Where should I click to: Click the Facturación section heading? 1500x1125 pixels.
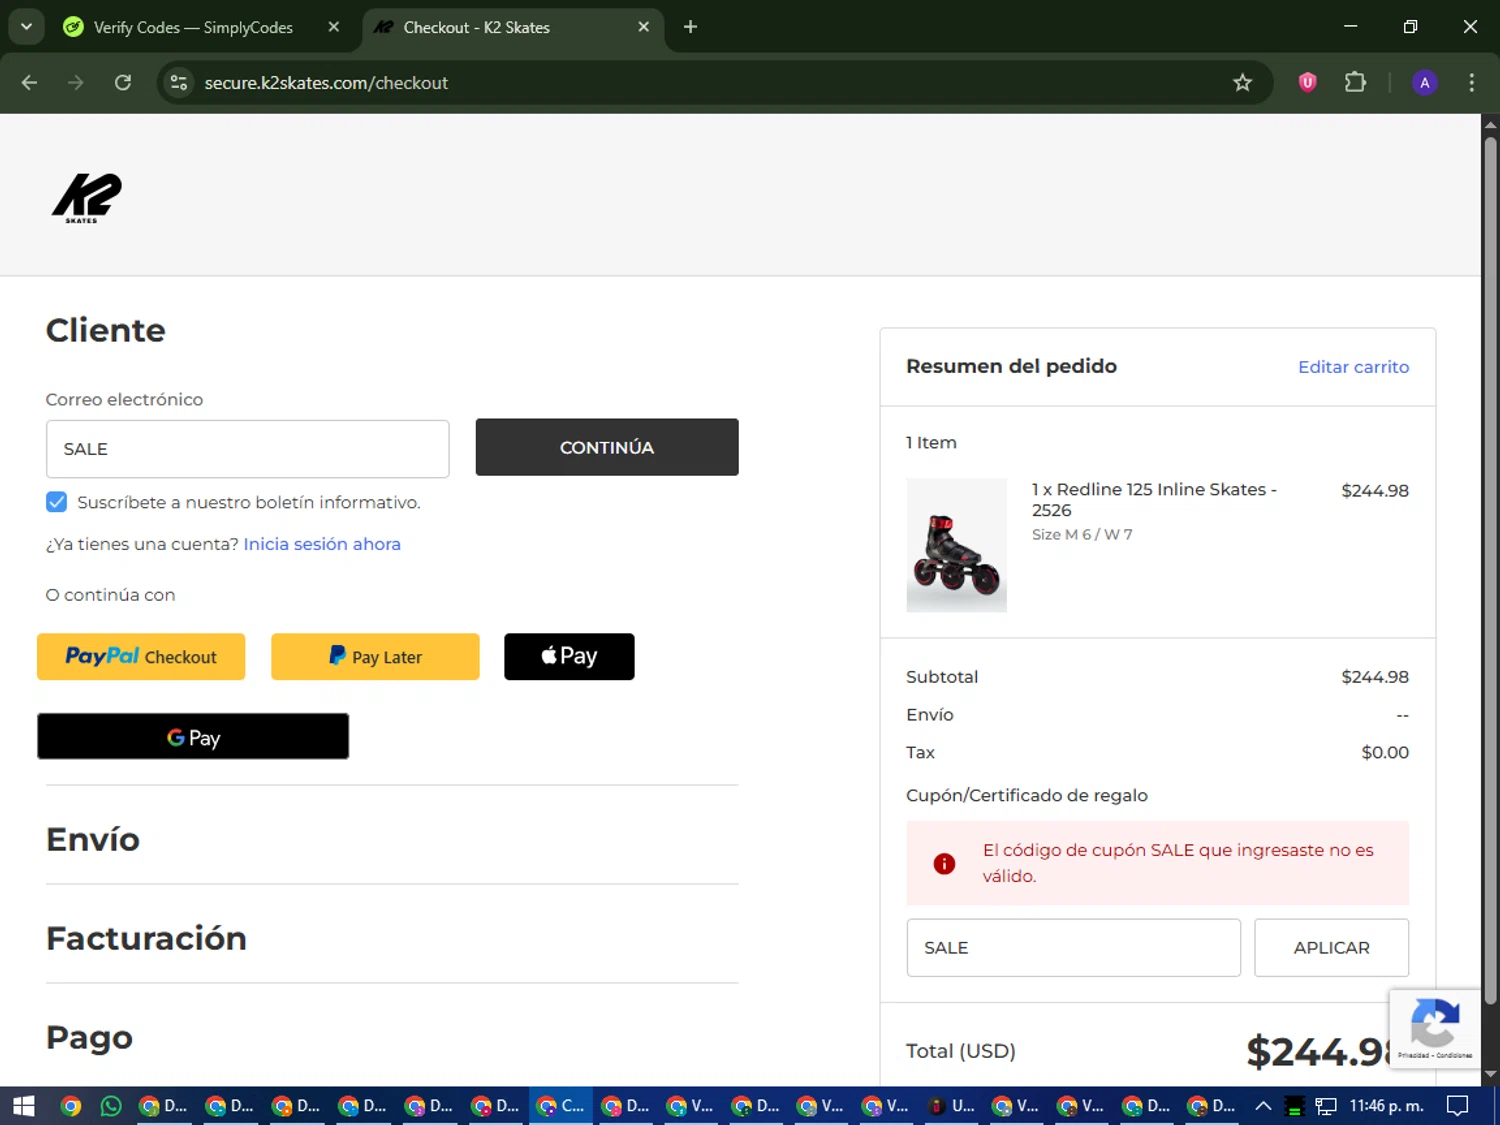(x=146, y=938)
